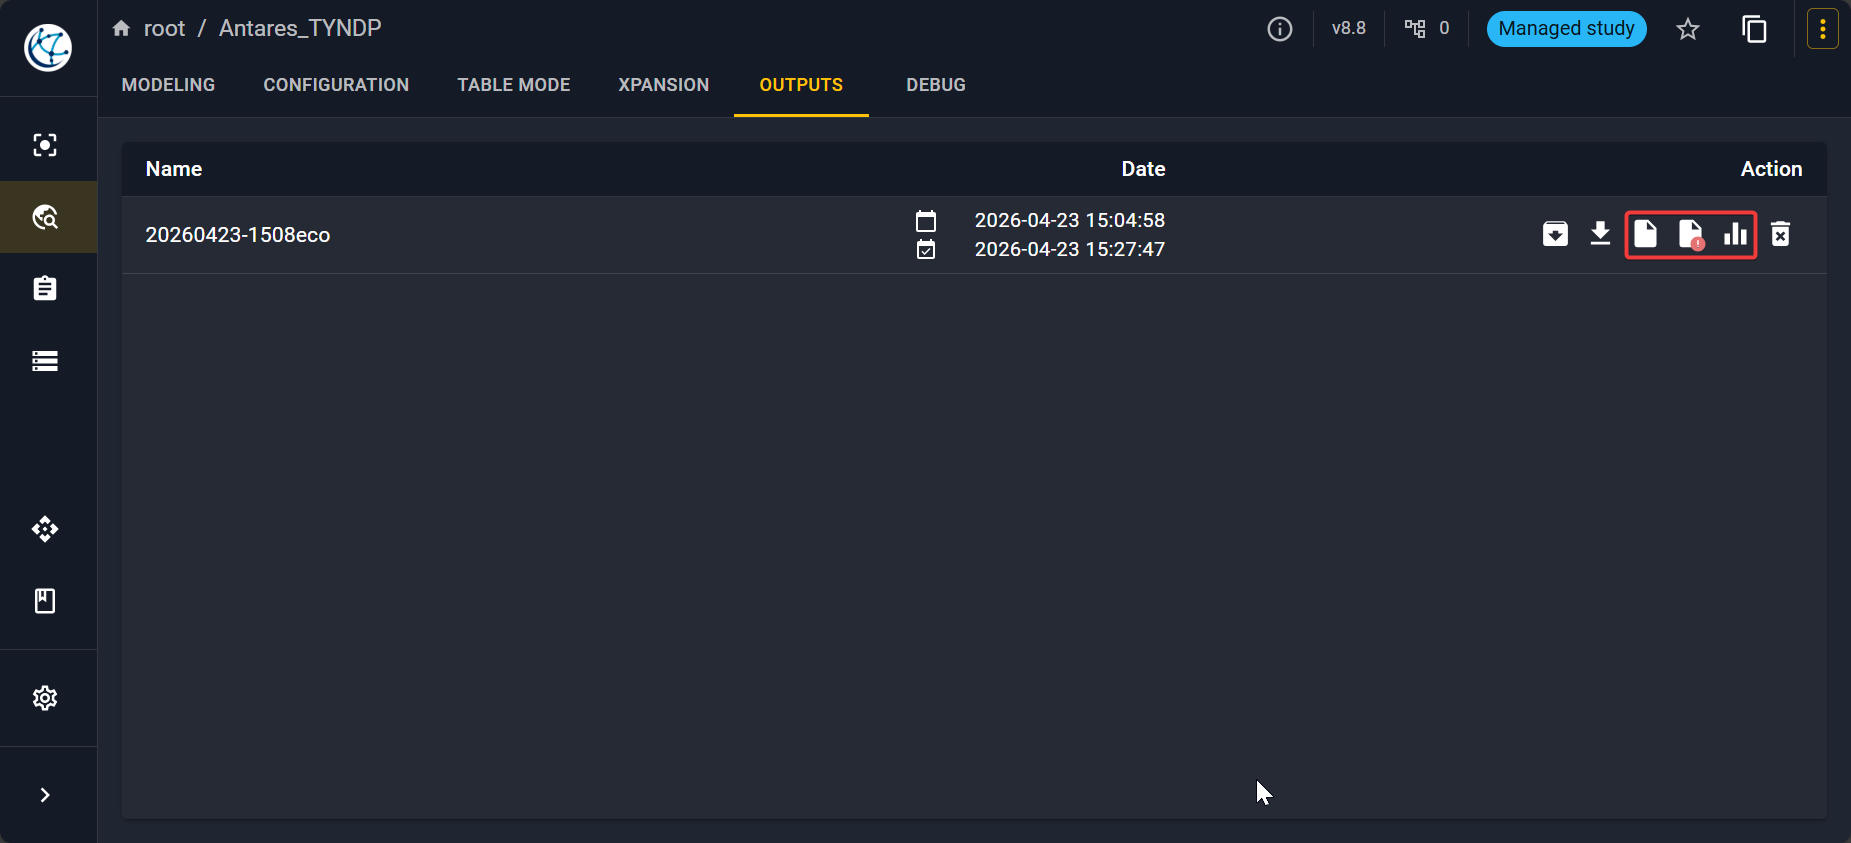Image resolution: width=1851 pixels, height=843 pixels.
Task: Click the Action column header
Action: click(x=1771, y=169)
